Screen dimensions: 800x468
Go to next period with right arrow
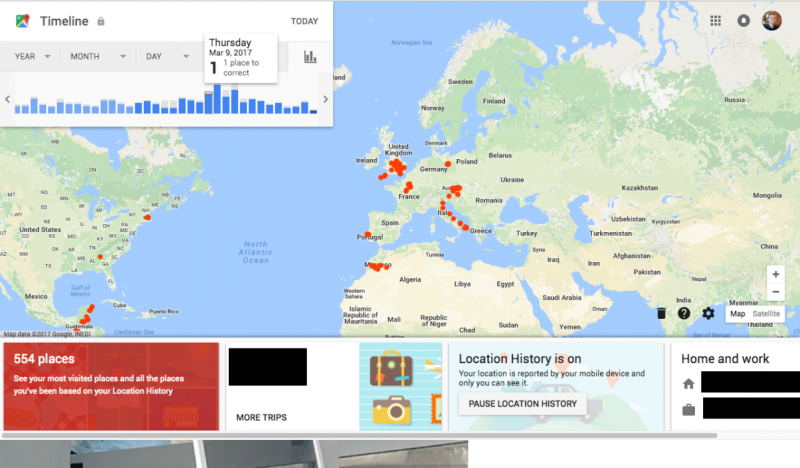326,100
